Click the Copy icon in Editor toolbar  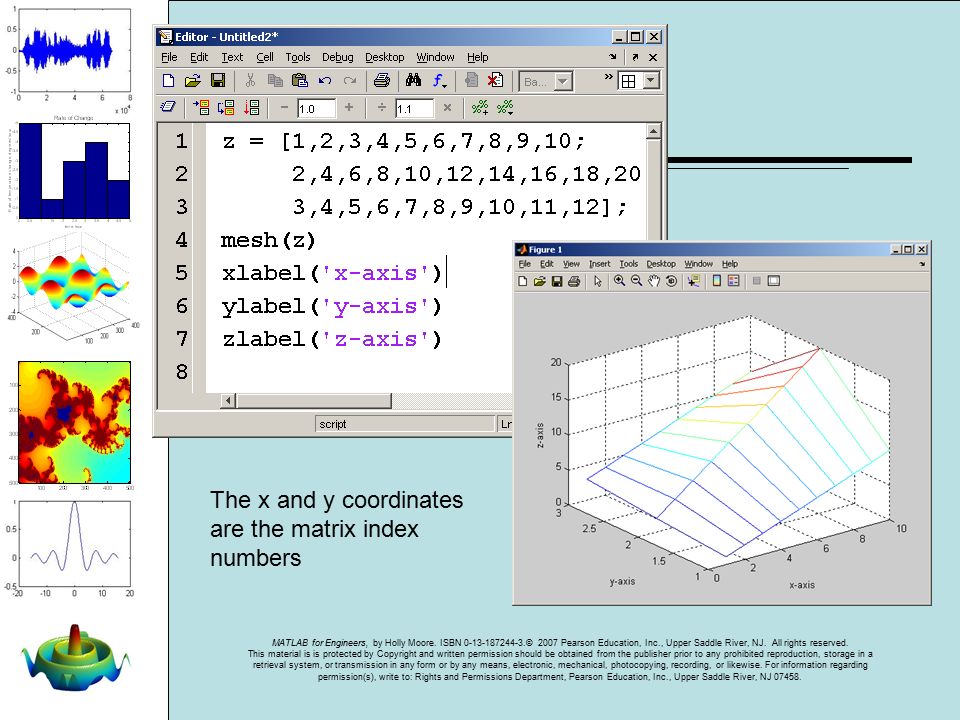pyautogui.click(x=275, y=81)
